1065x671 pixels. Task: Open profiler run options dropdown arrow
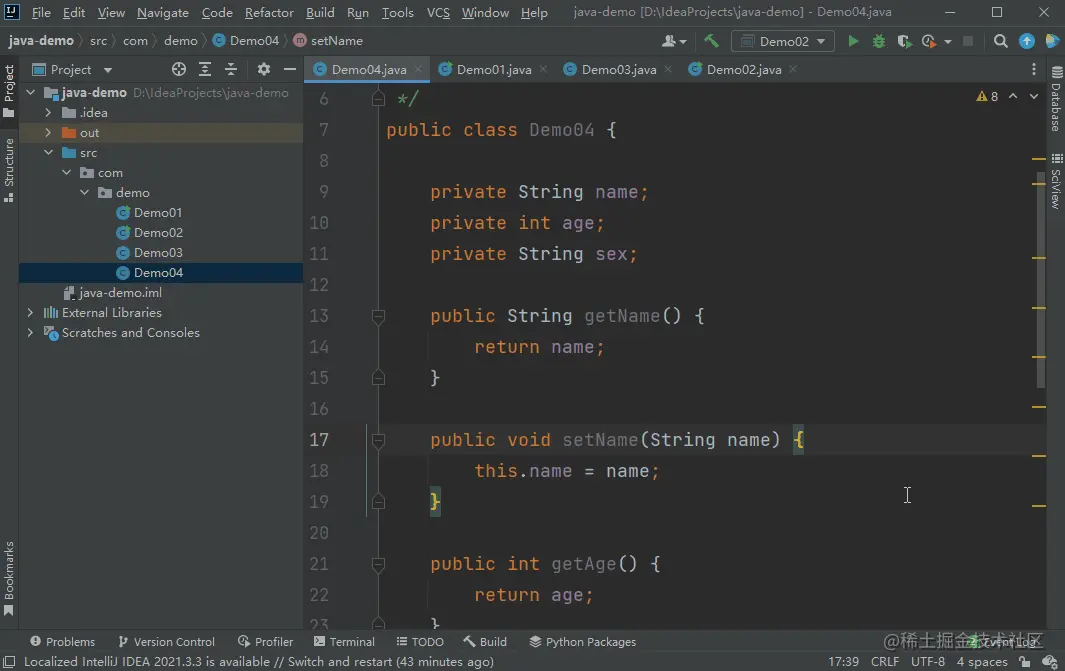pyautogui.click(x=947, y=41)
